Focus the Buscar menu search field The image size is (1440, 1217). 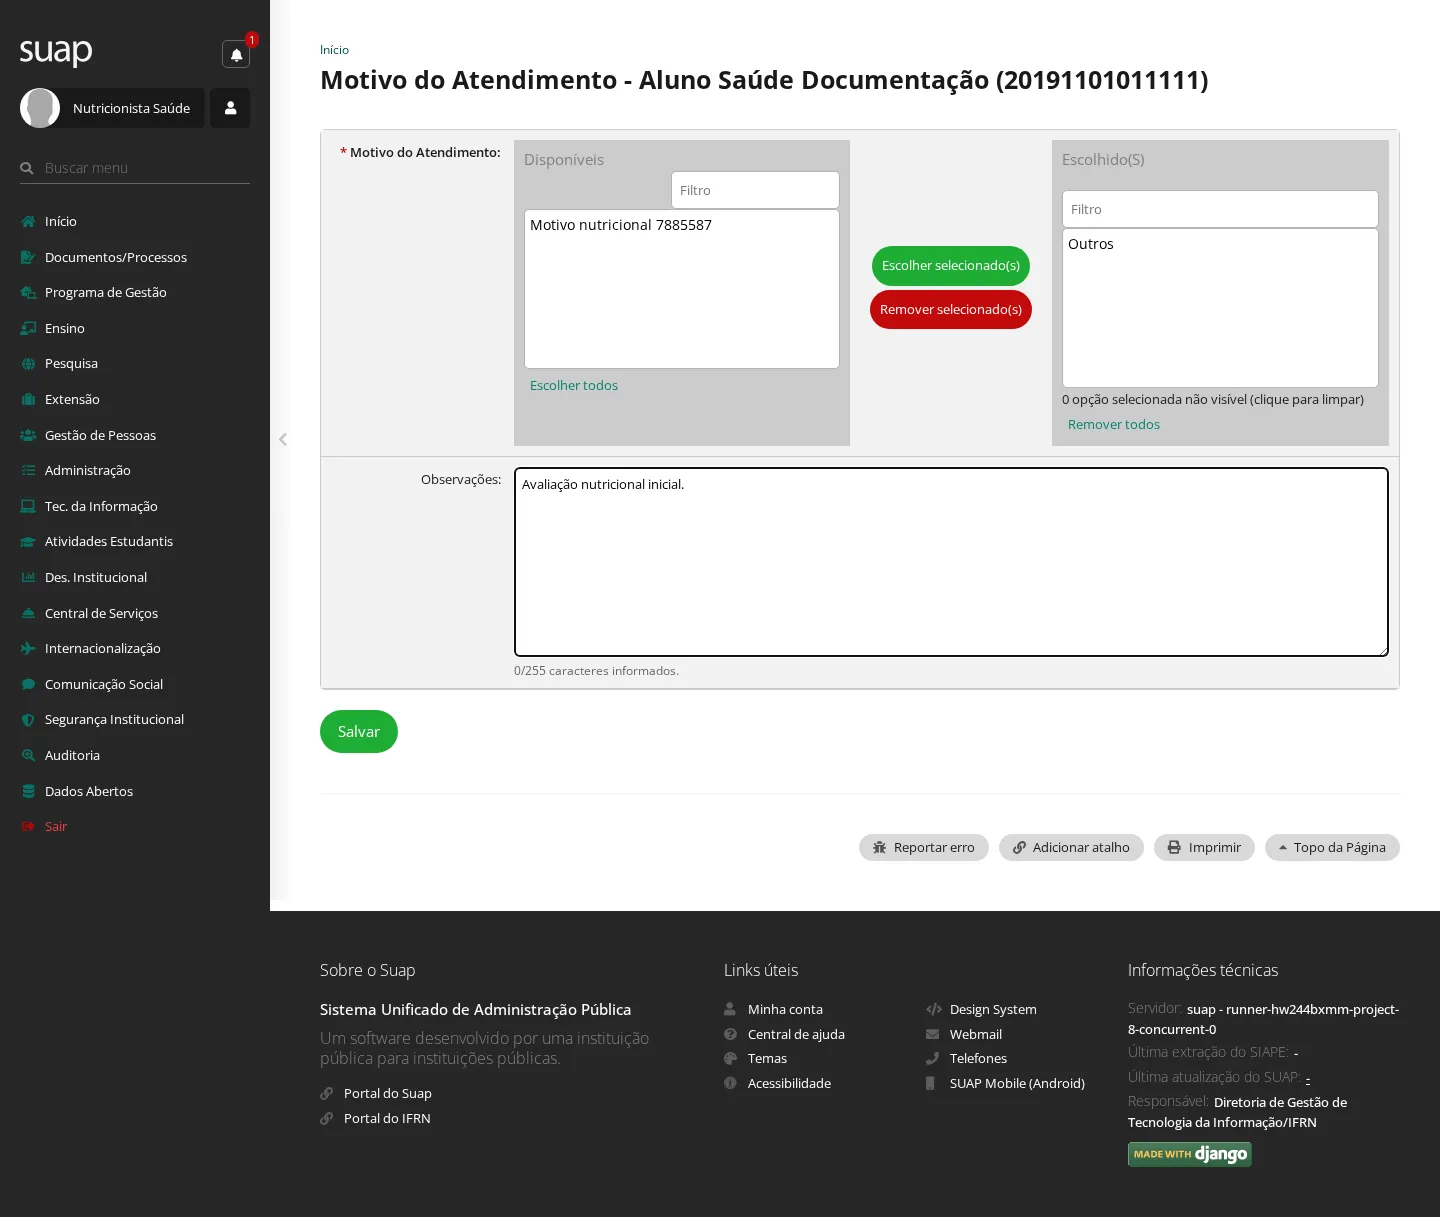point(135,168)
